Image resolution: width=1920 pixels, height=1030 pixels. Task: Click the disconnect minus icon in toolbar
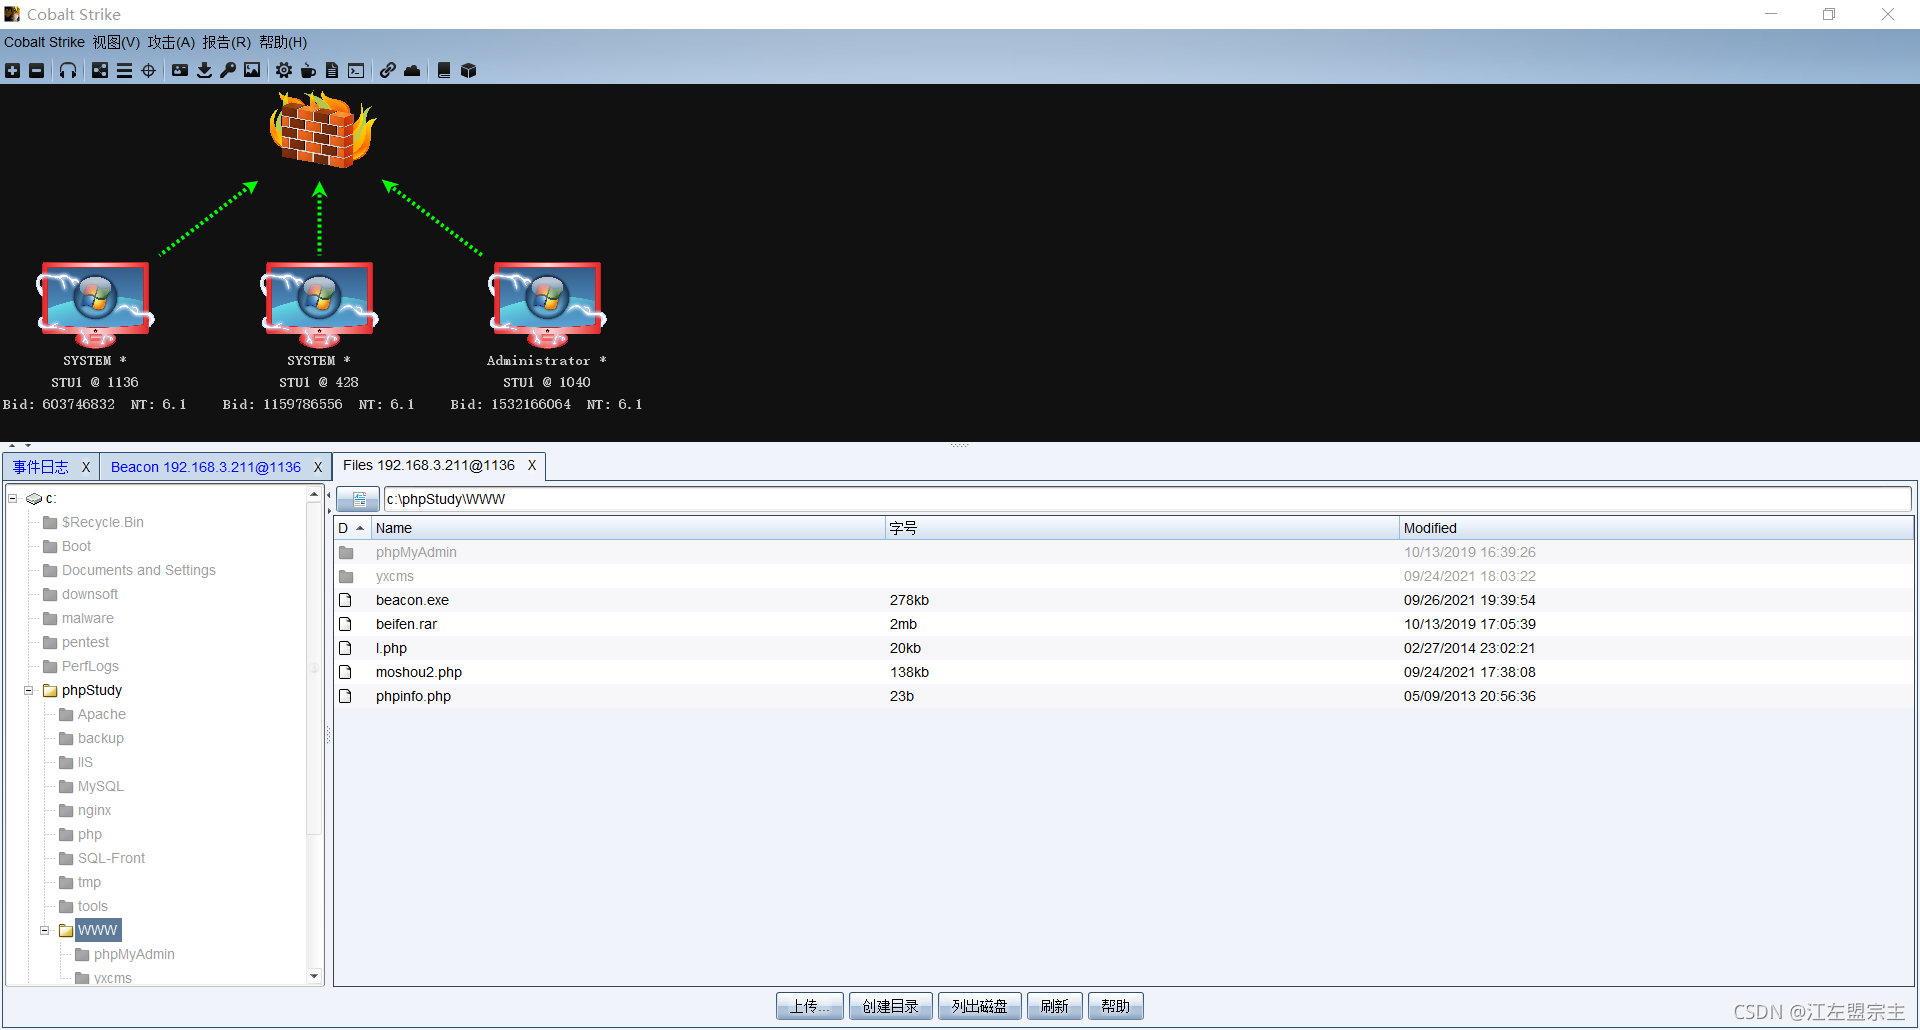[36, 70]
